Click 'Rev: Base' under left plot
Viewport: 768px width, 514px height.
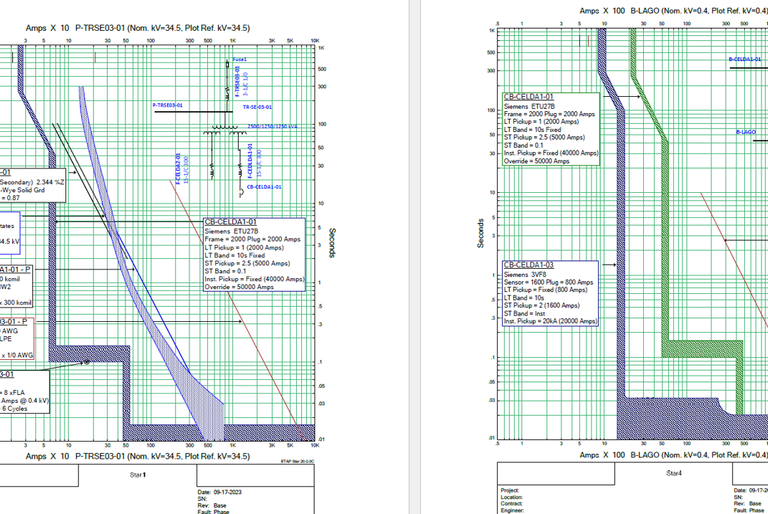tap(212, 505)
